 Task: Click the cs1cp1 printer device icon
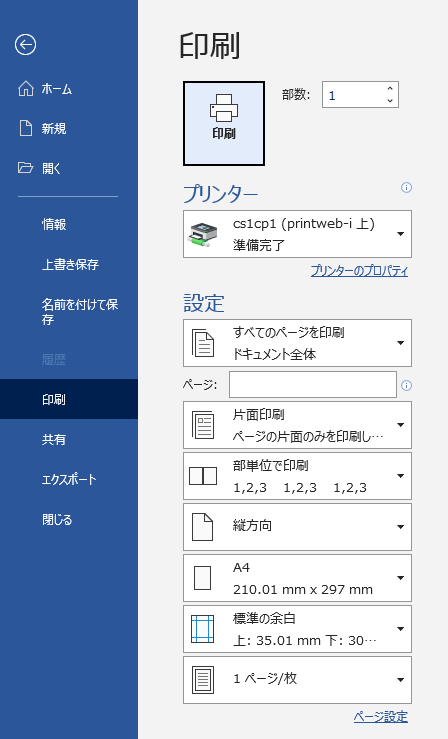(x=203, y=234)
